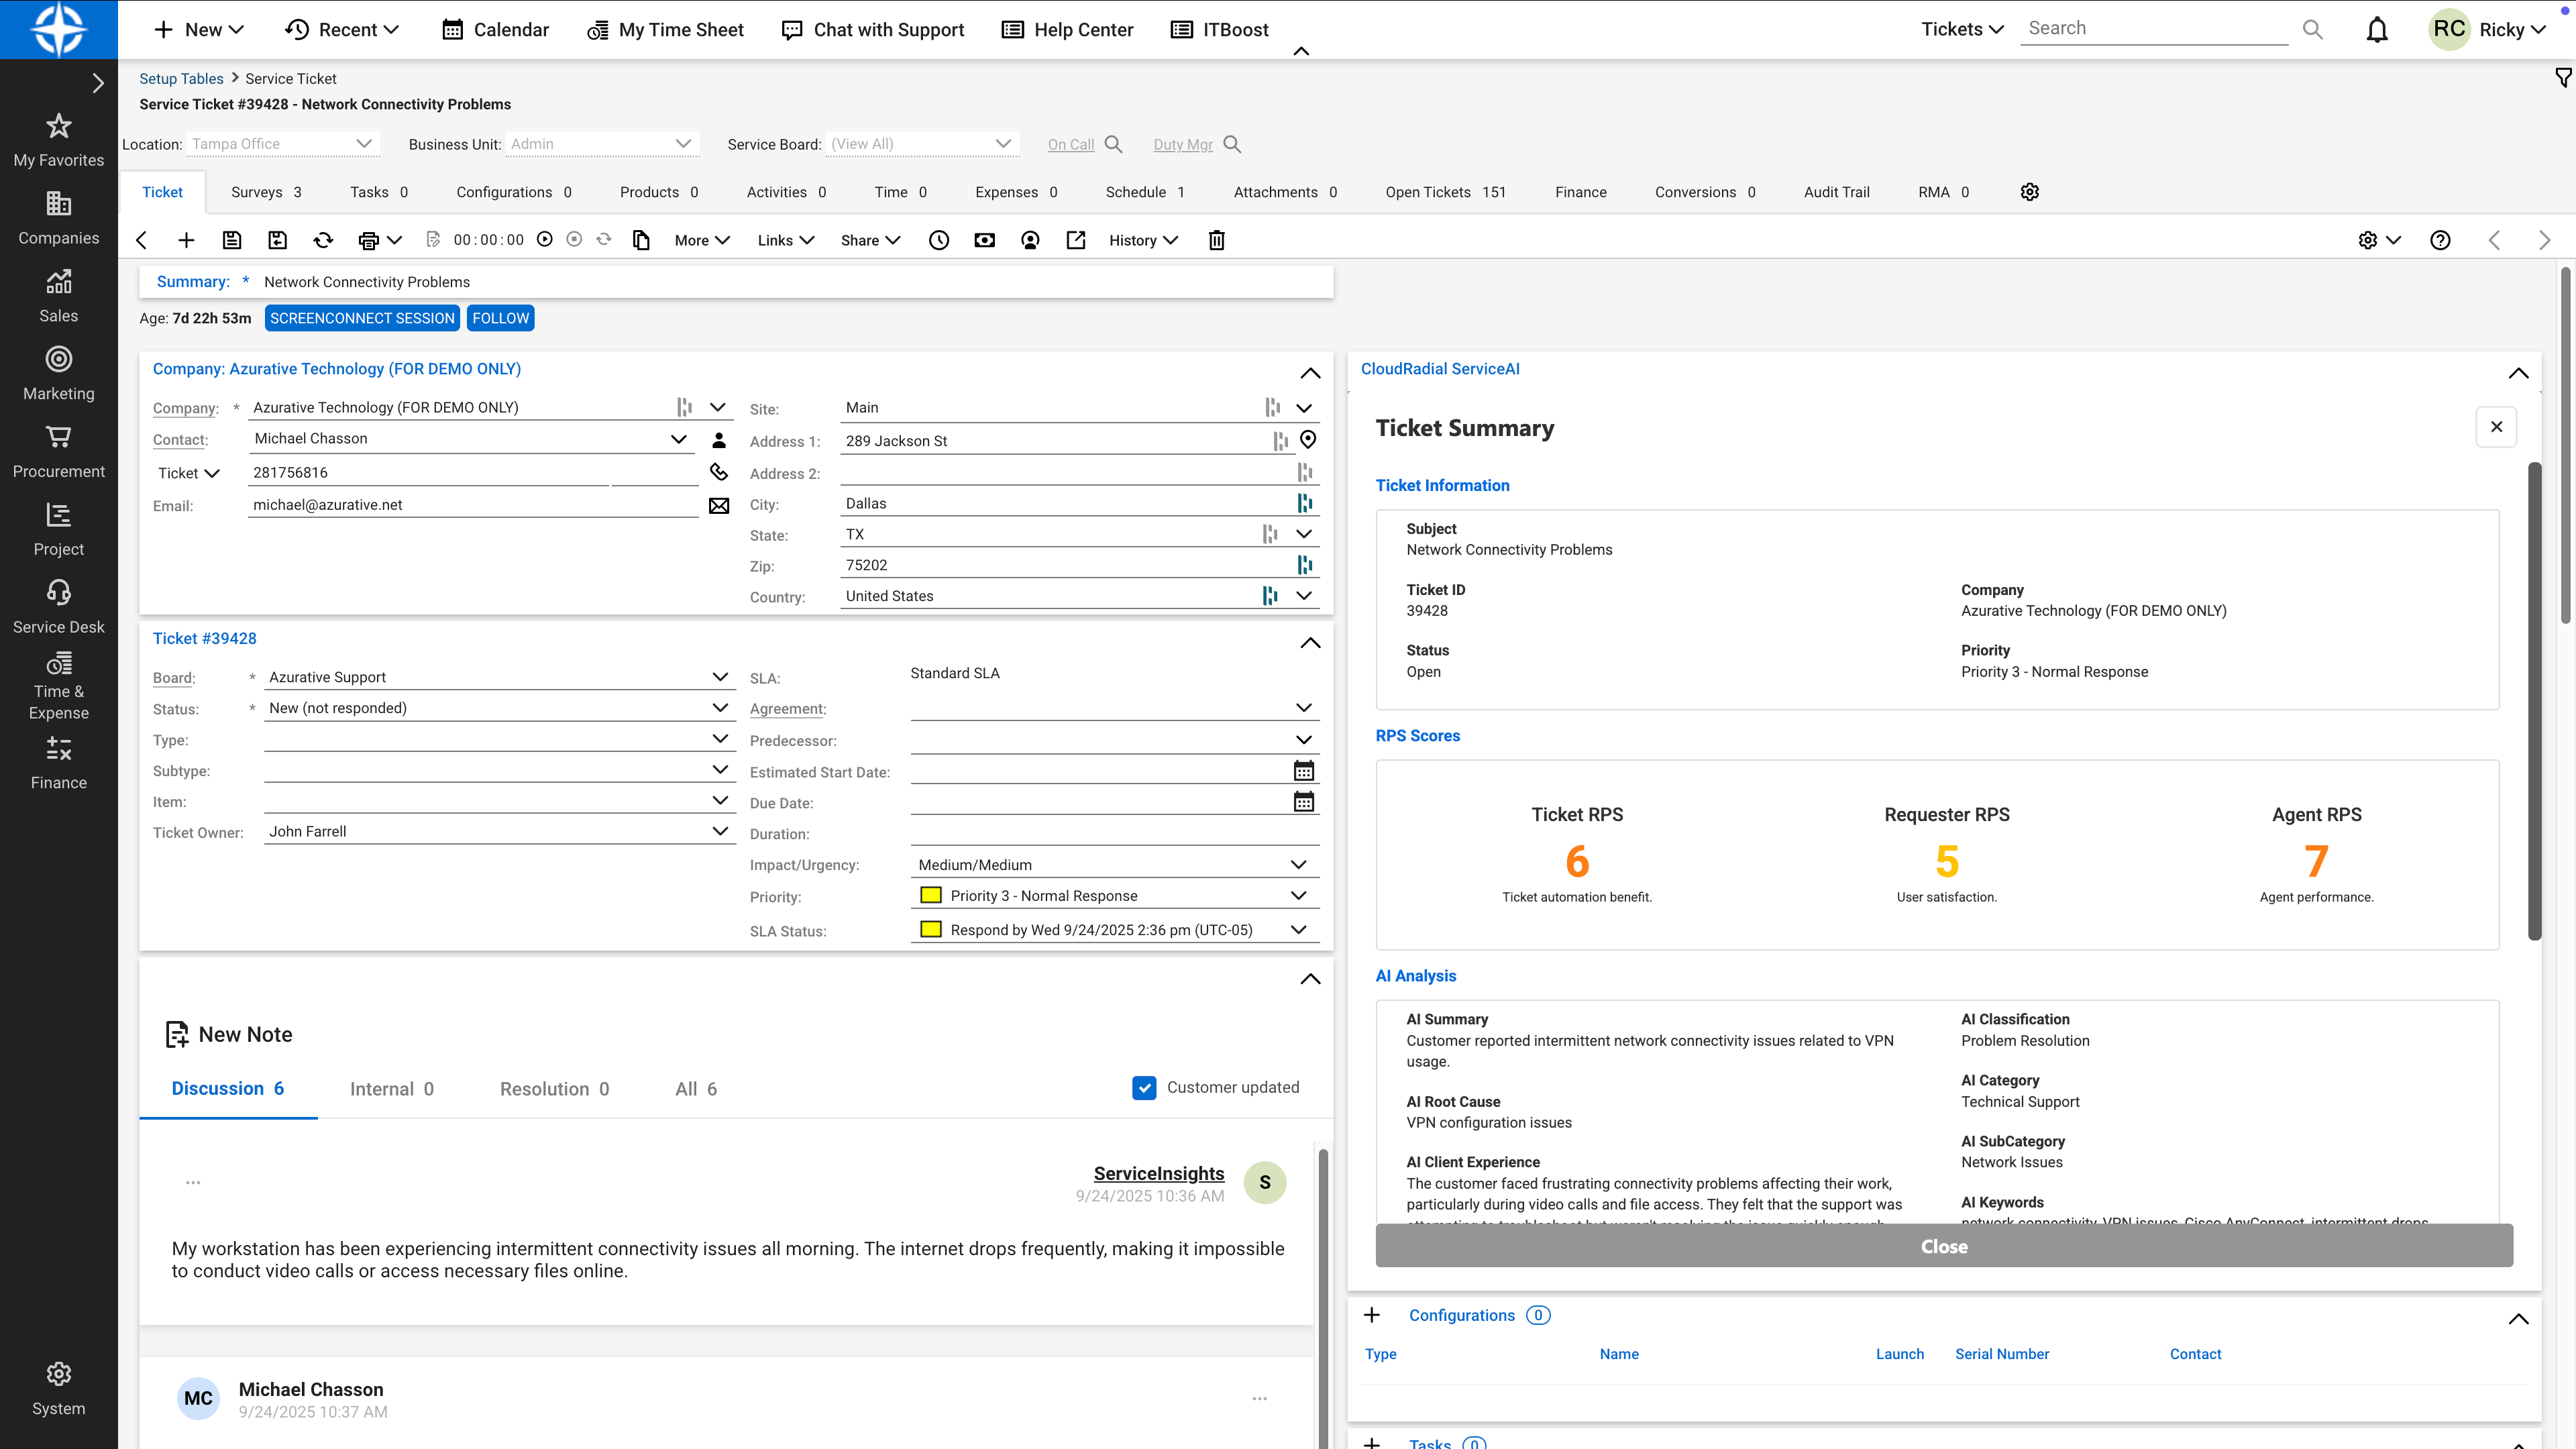Open the Priority dropdown list
Screen dimensions: 2576x1449
point(1298,896)
